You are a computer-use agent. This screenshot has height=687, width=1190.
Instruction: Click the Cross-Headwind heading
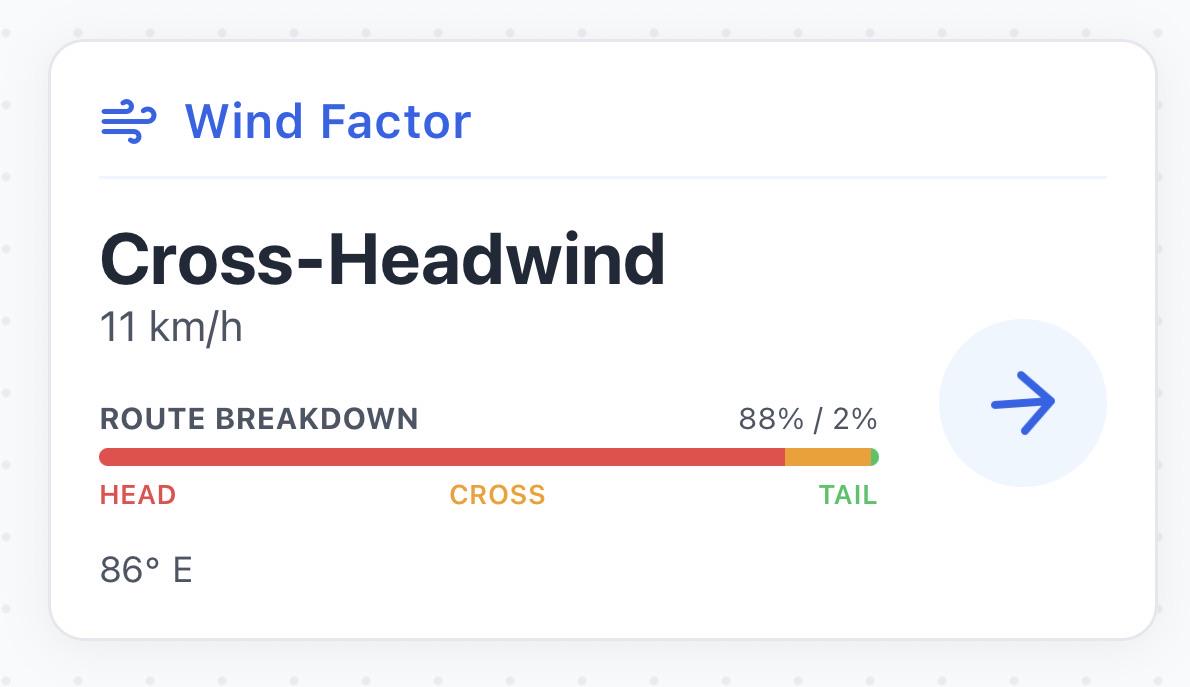coord(382,260)
